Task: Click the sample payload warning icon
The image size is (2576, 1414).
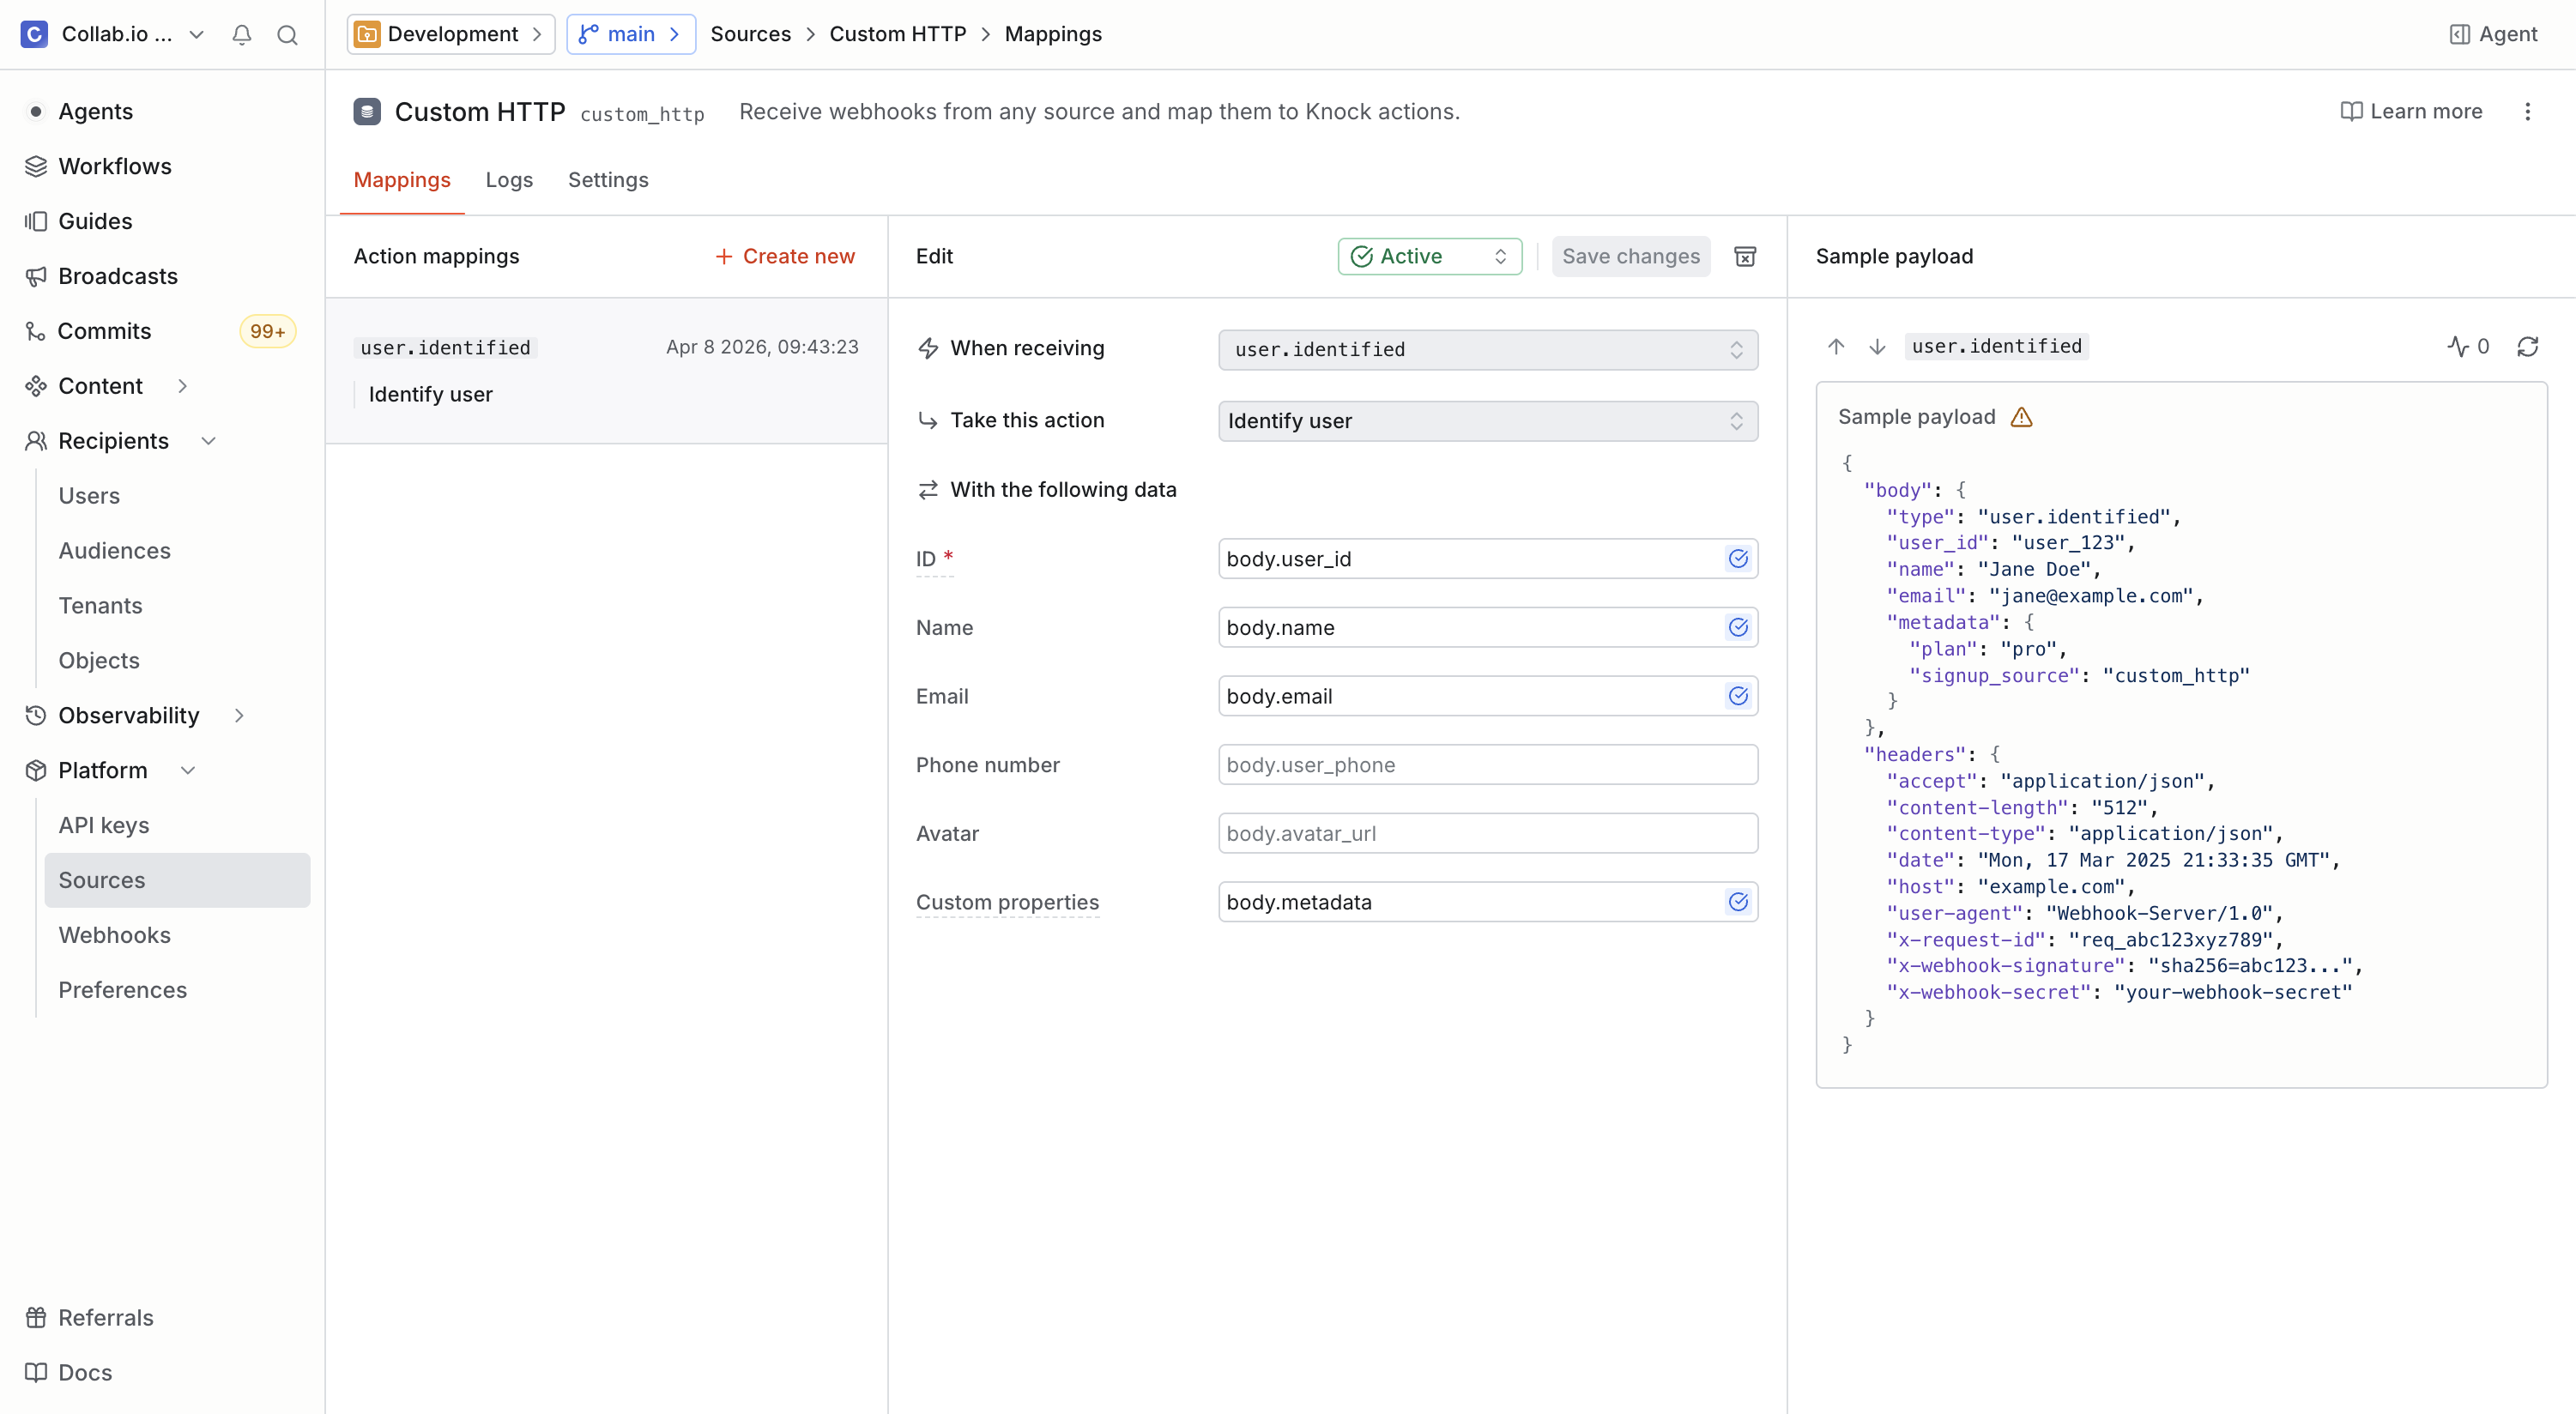Action: 2021,417
